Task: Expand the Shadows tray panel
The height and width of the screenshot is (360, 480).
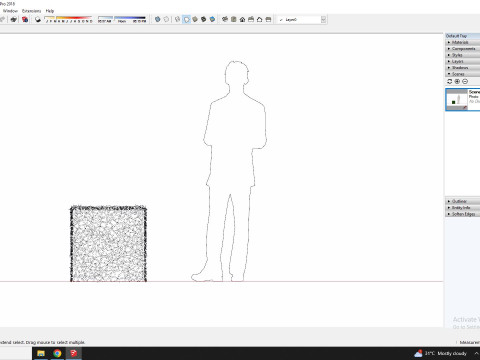Action: coord(463,68)
